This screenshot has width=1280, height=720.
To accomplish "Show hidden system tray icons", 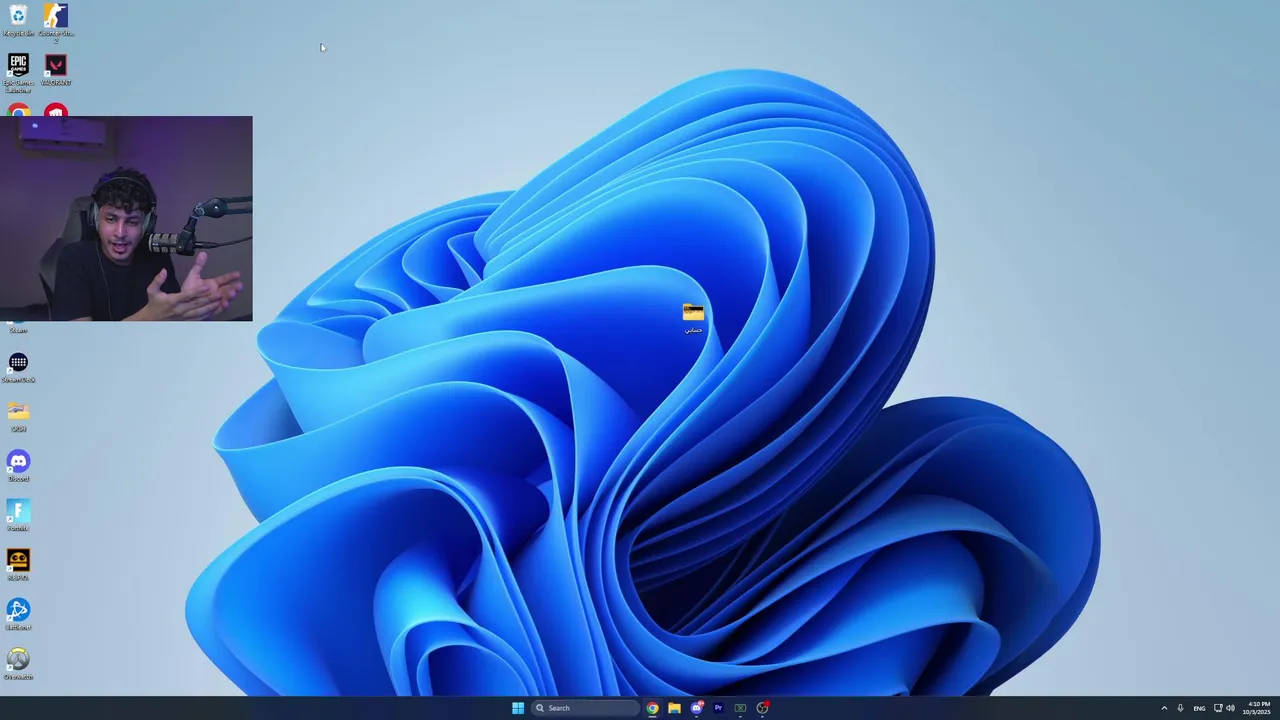I will pyautogui.click(x=1164, y=708).
